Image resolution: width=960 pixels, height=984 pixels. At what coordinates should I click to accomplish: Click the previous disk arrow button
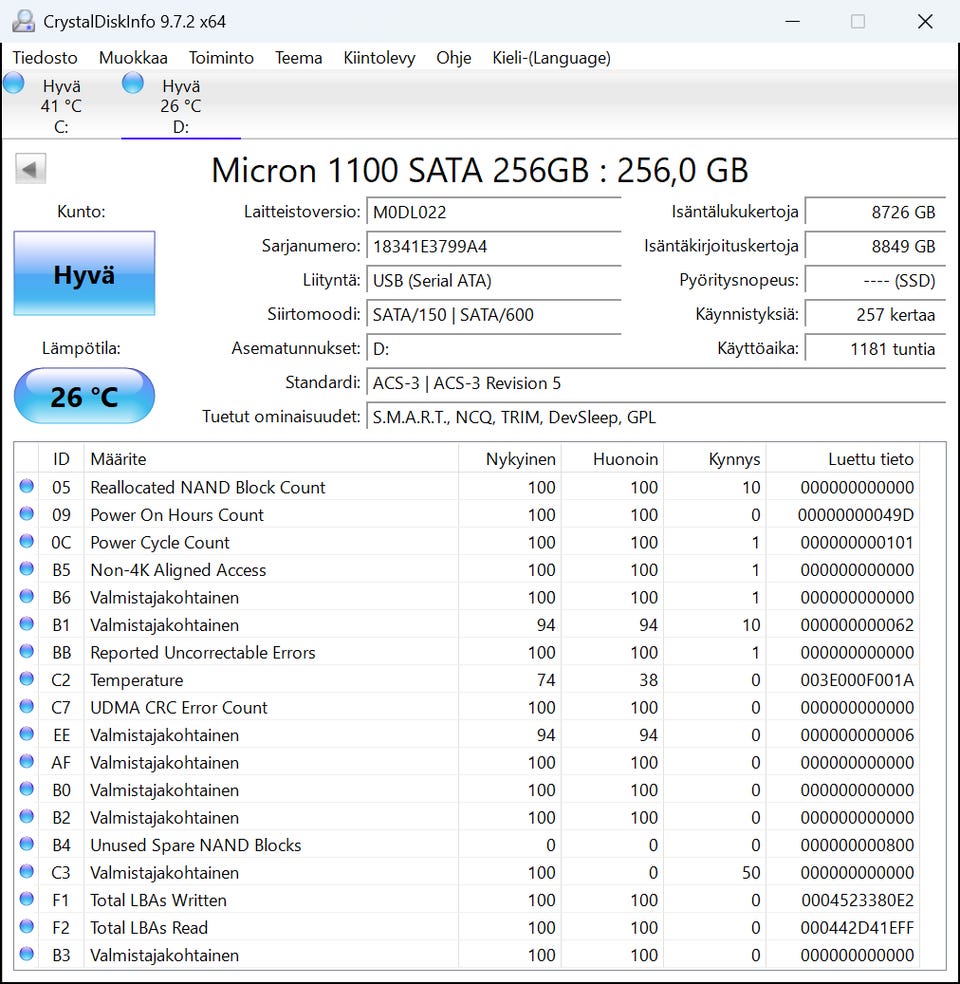tap(30, 169)
